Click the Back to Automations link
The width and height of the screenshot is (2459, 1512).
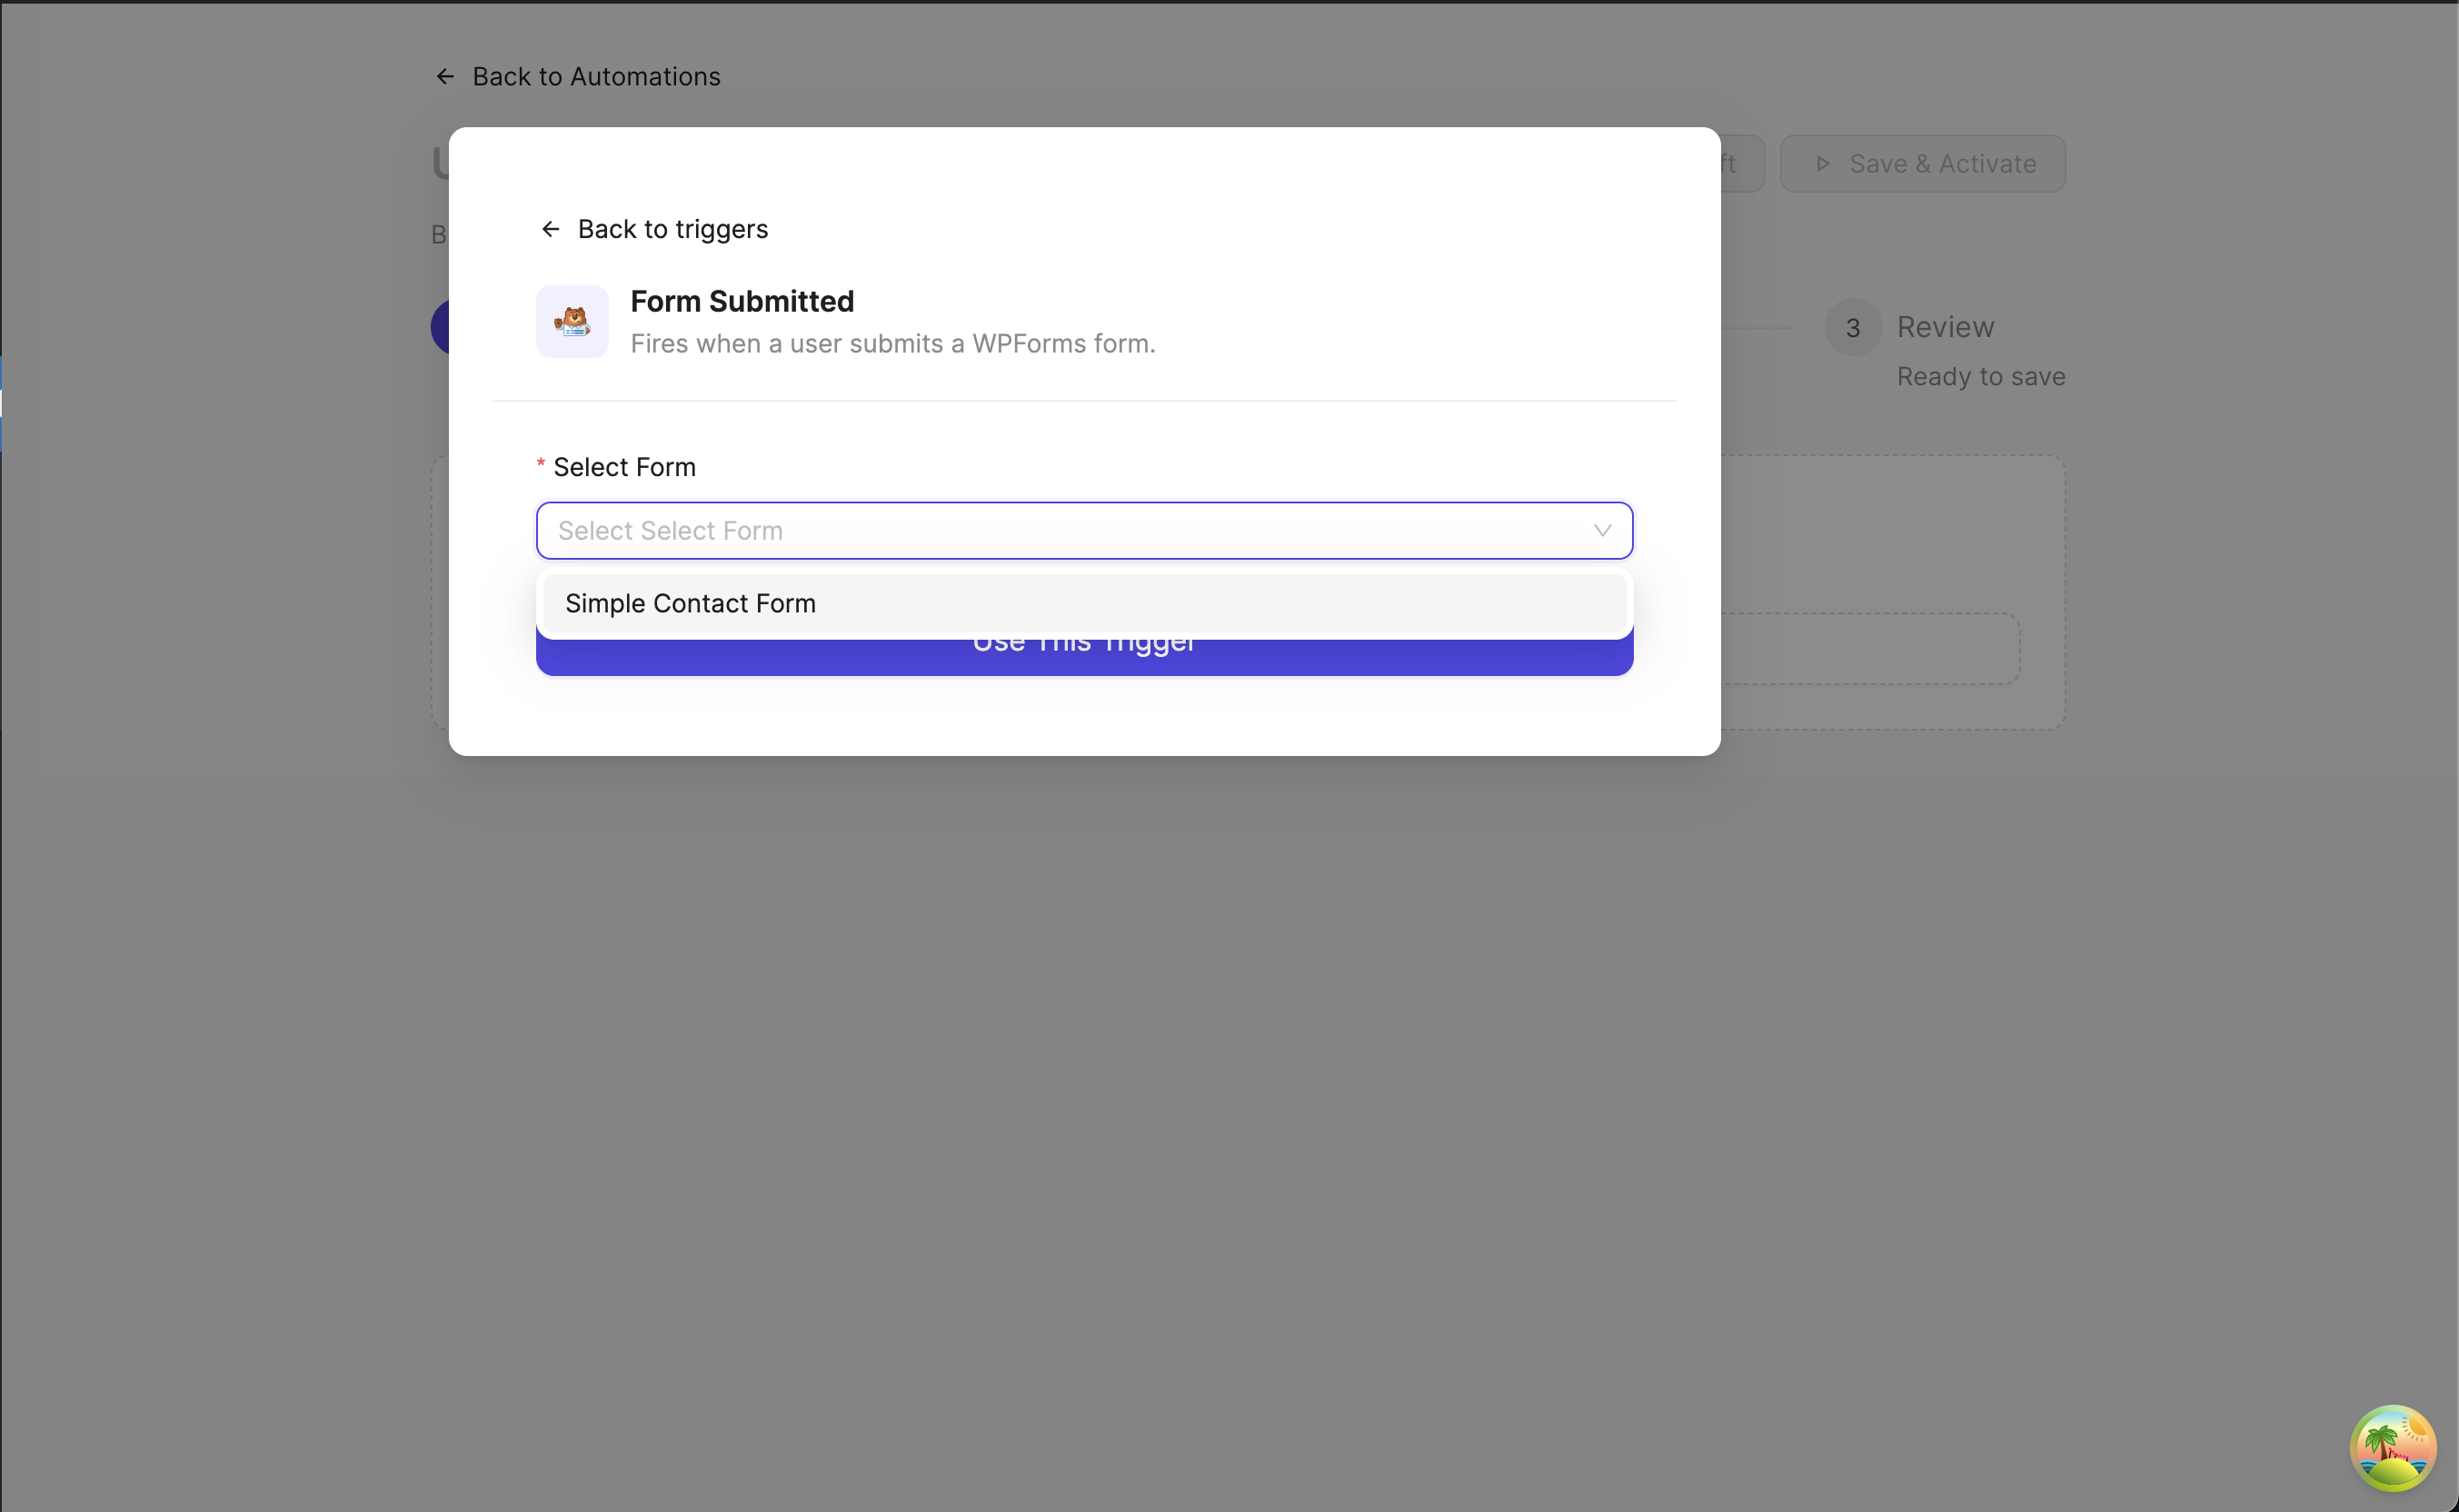coord(578,76)
